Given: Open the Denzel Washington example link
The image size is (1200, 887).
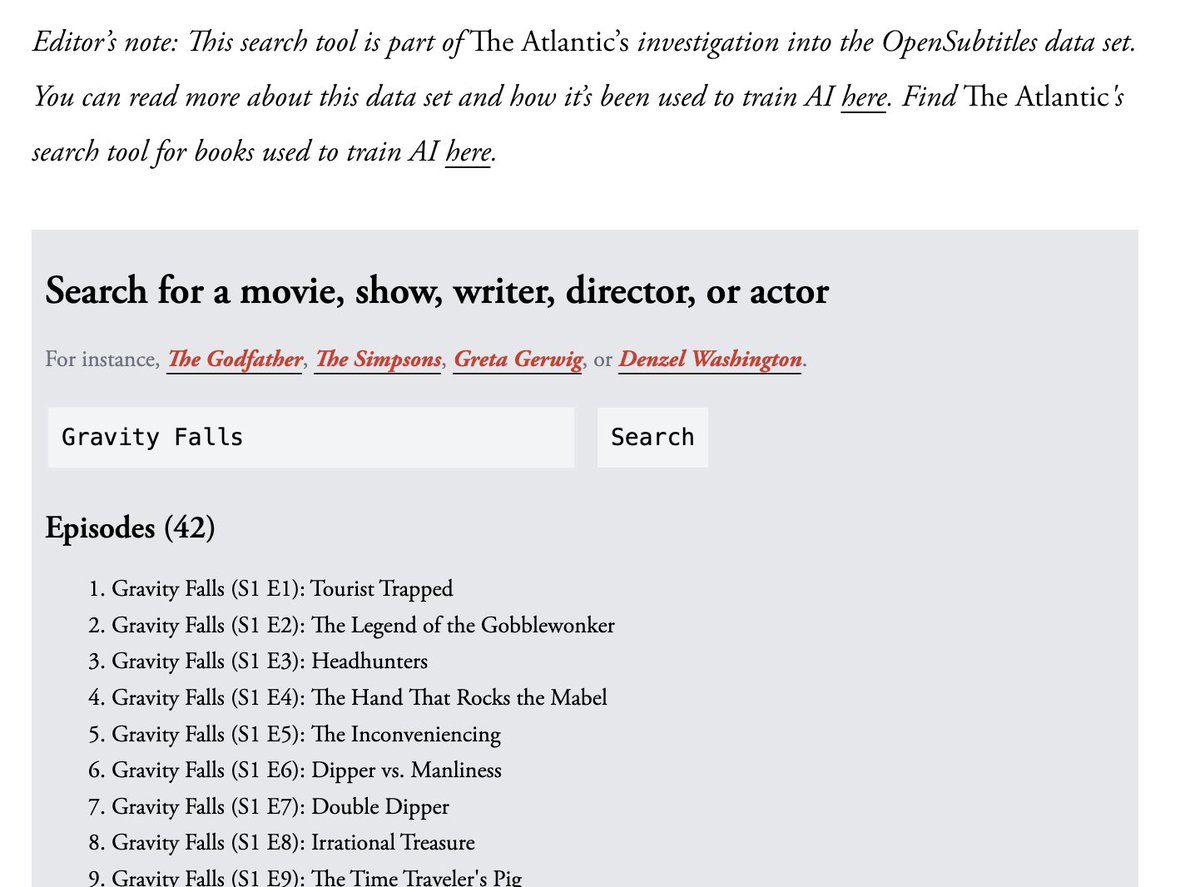Looking at the screenshot, I should 710,359.
